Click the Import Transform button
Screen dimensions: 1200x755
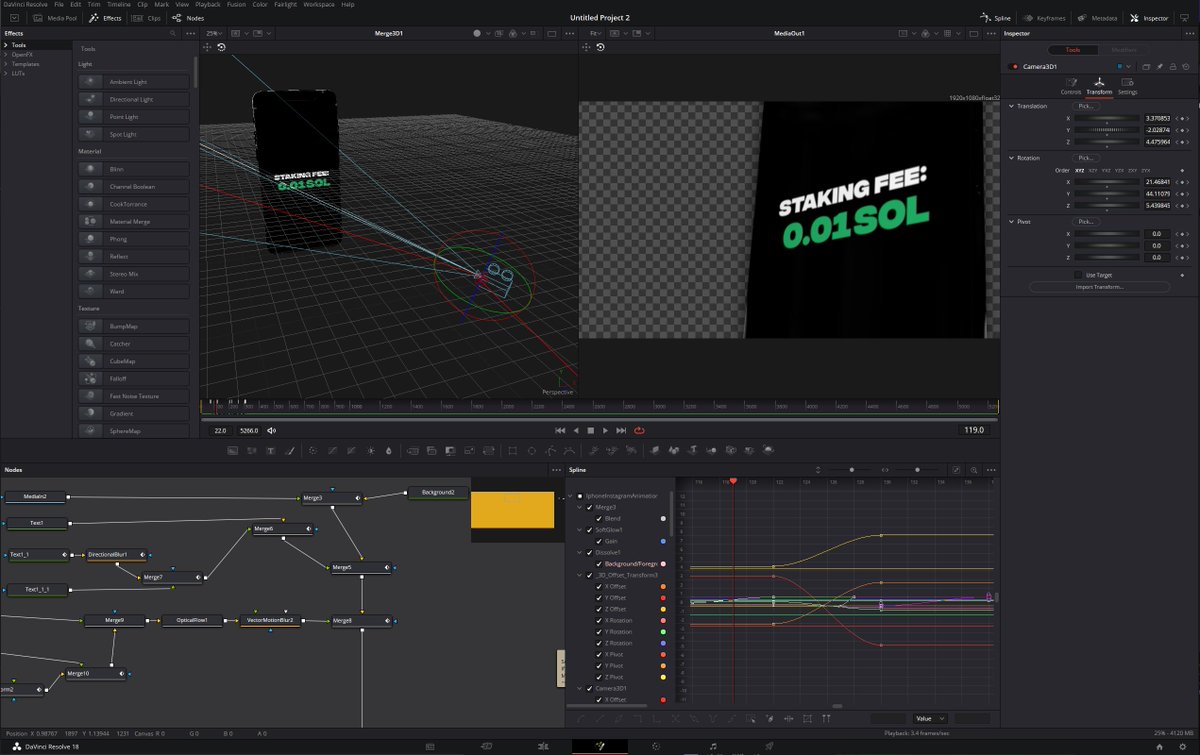1099,287
